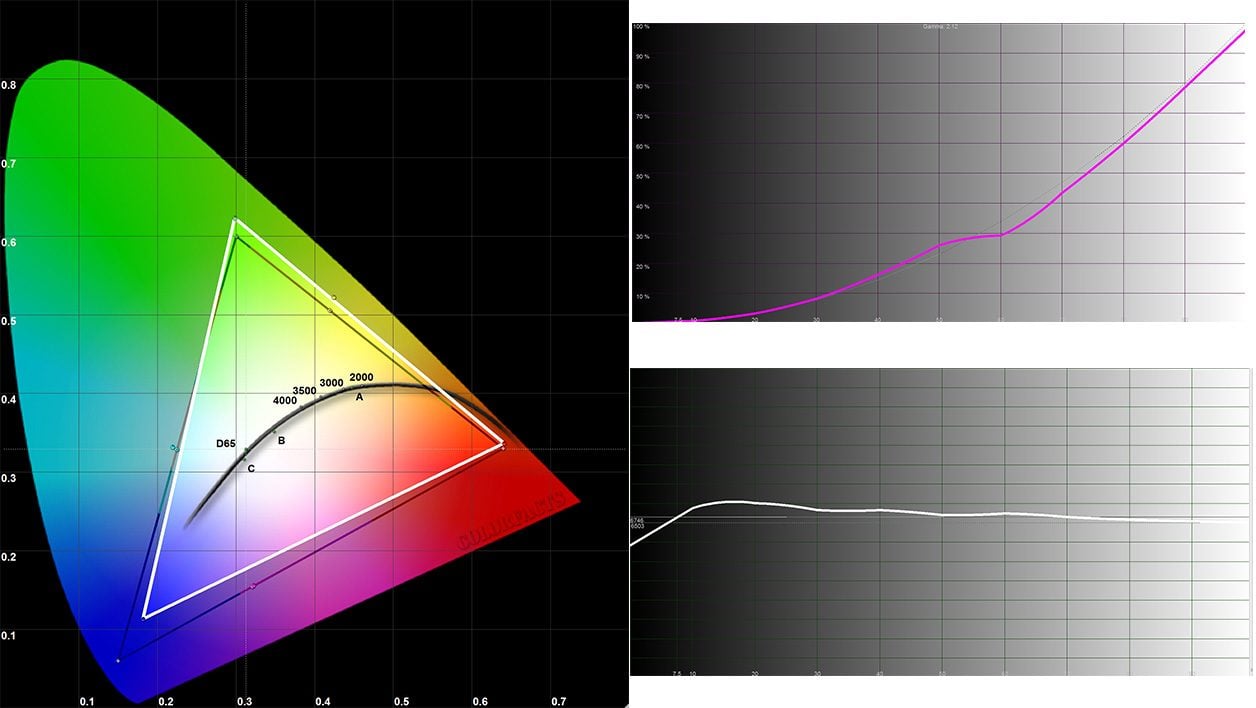Click the 30 % label on the gamma chart
Viewport: 1256px width, 708px height.
[643, 237]
